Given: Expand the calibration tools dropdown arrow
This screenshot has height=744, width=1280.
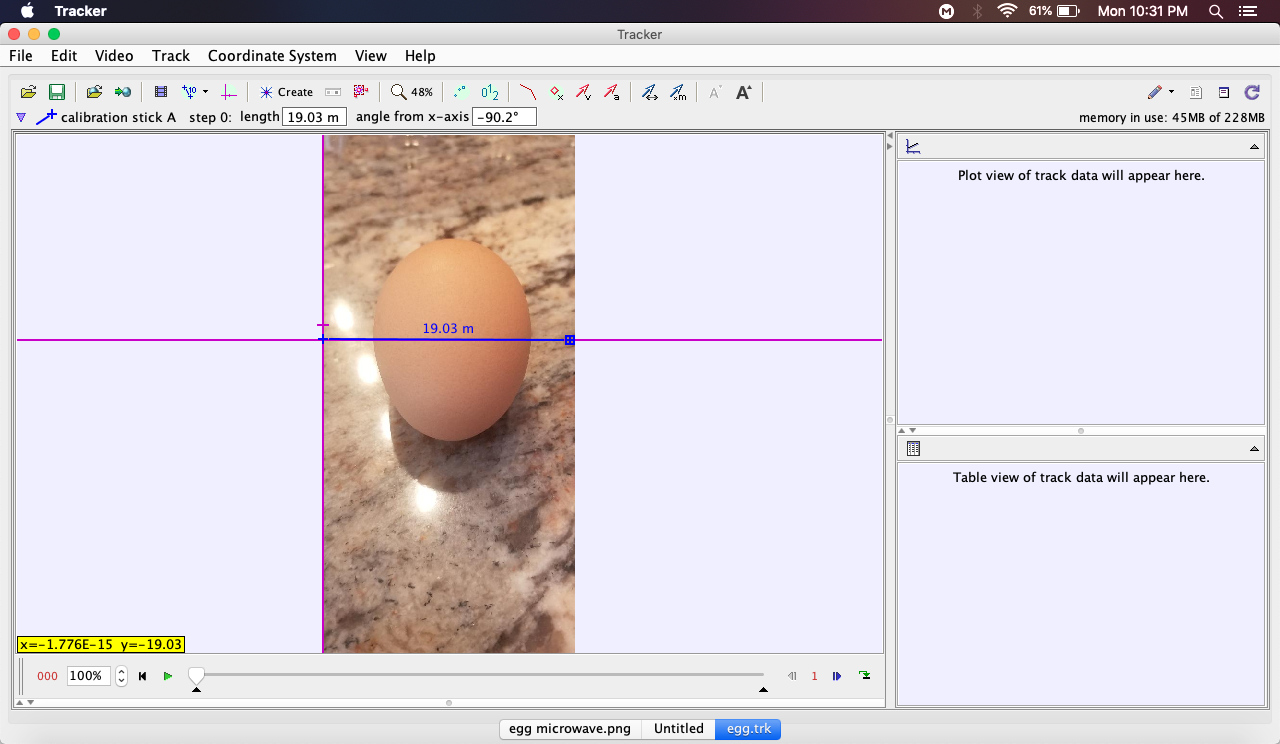Looking at the screenshot, I should point(205,92).
